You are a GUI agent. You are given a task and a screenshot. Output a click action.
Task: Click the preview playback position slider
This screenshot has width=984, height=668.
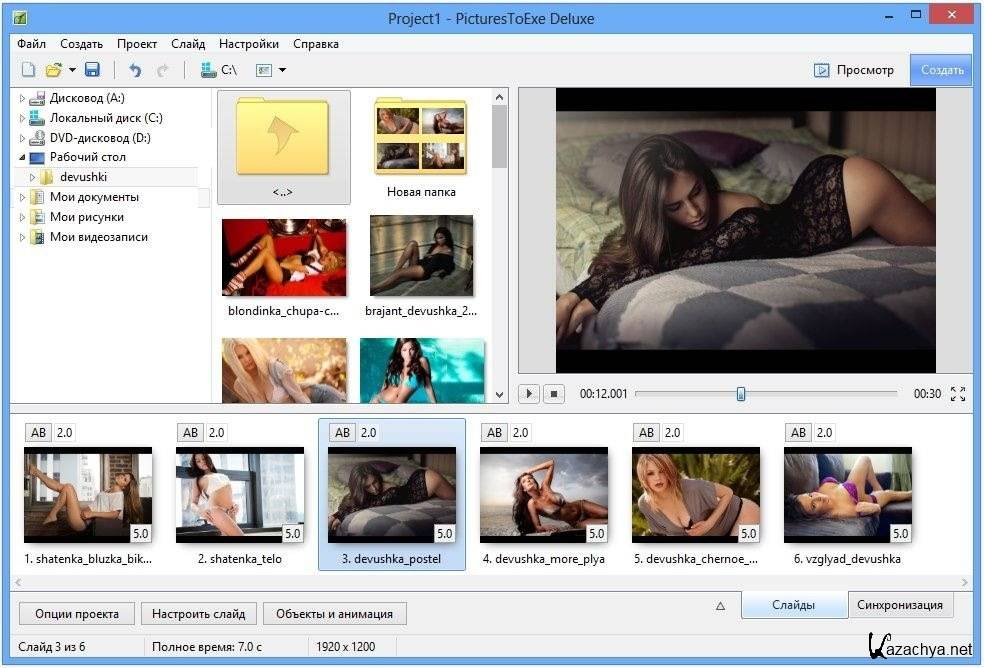pos(740,394)
